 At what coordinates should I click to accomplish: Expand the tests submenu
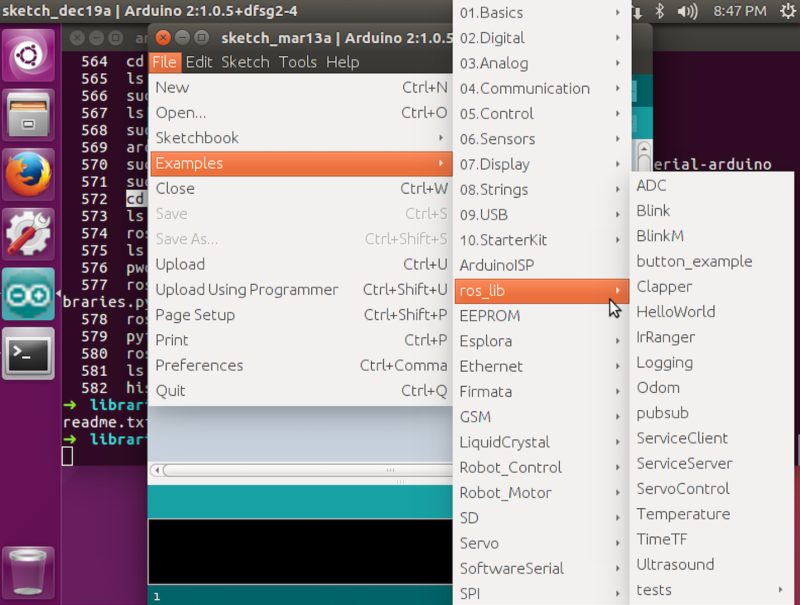pyautogui.click(x=712, y=590)
